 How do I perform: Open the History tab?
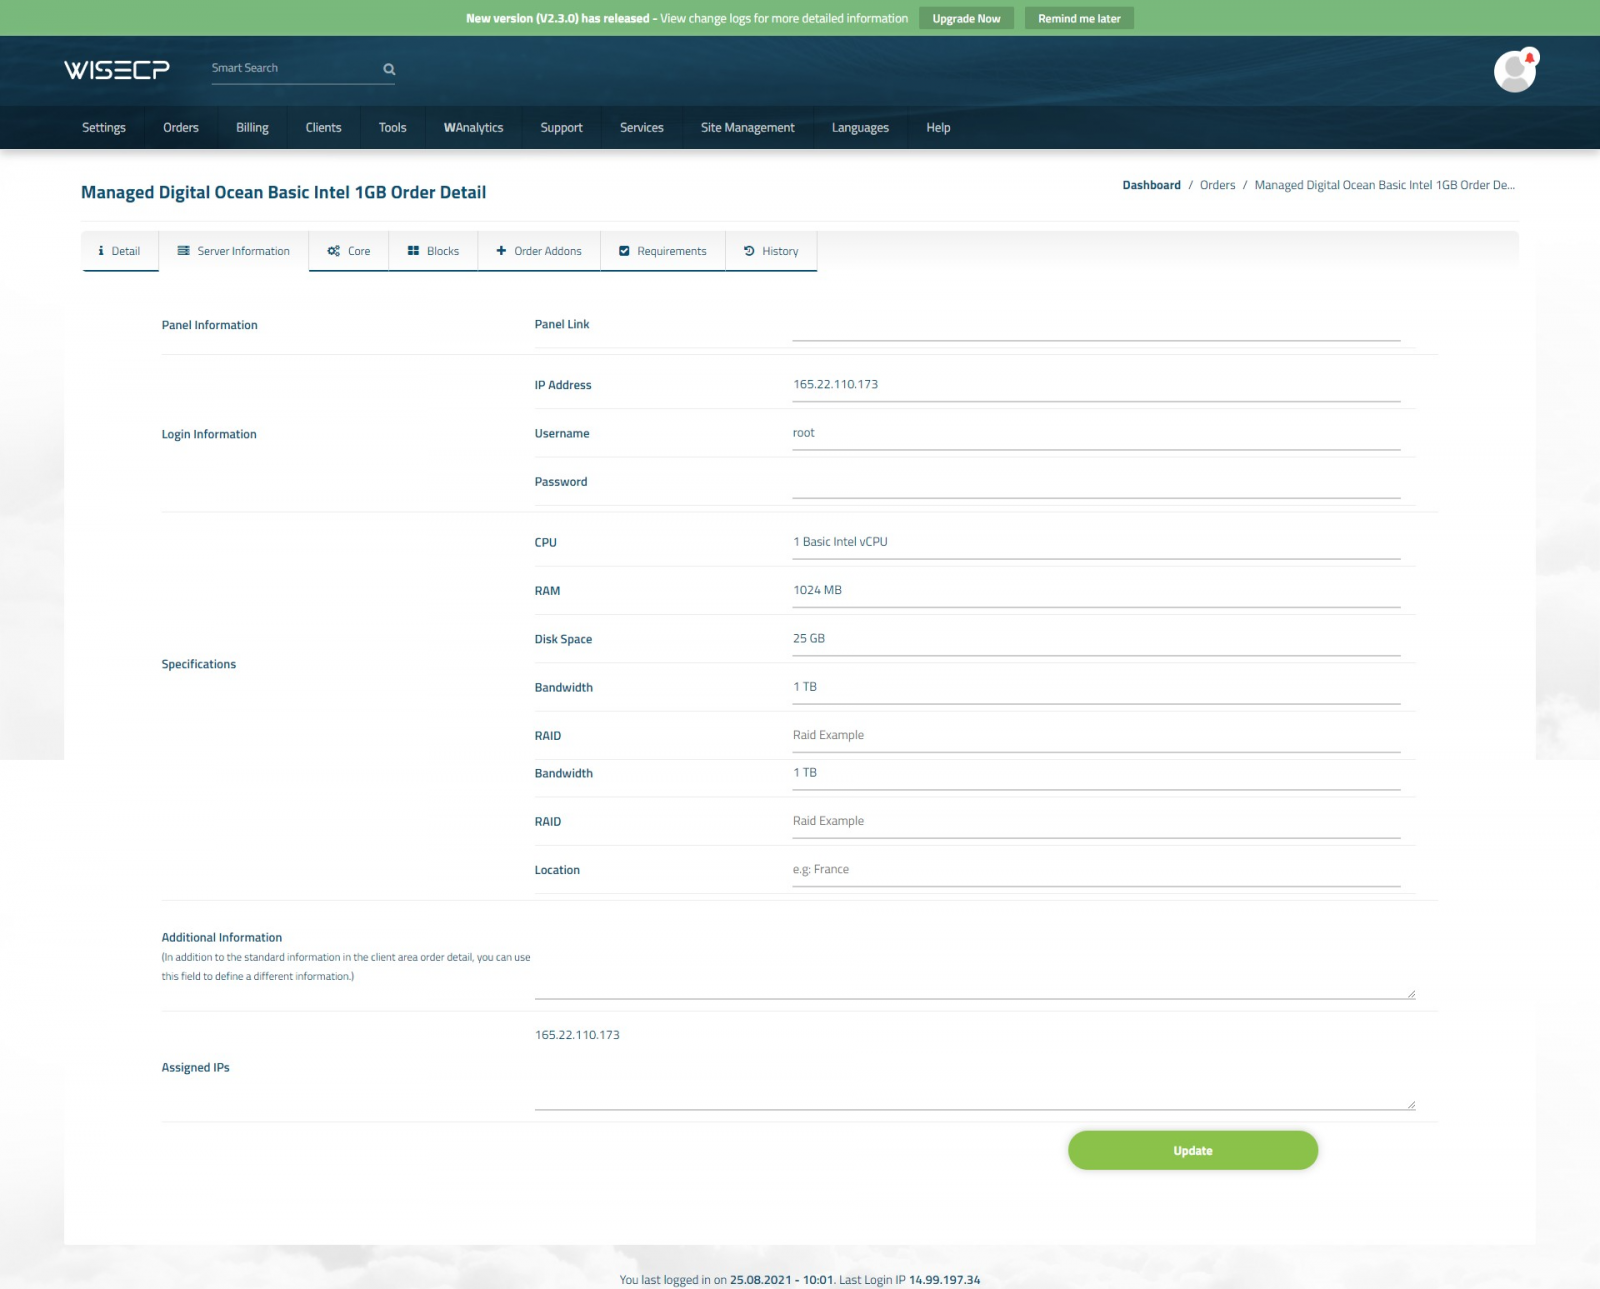[771, 251]
